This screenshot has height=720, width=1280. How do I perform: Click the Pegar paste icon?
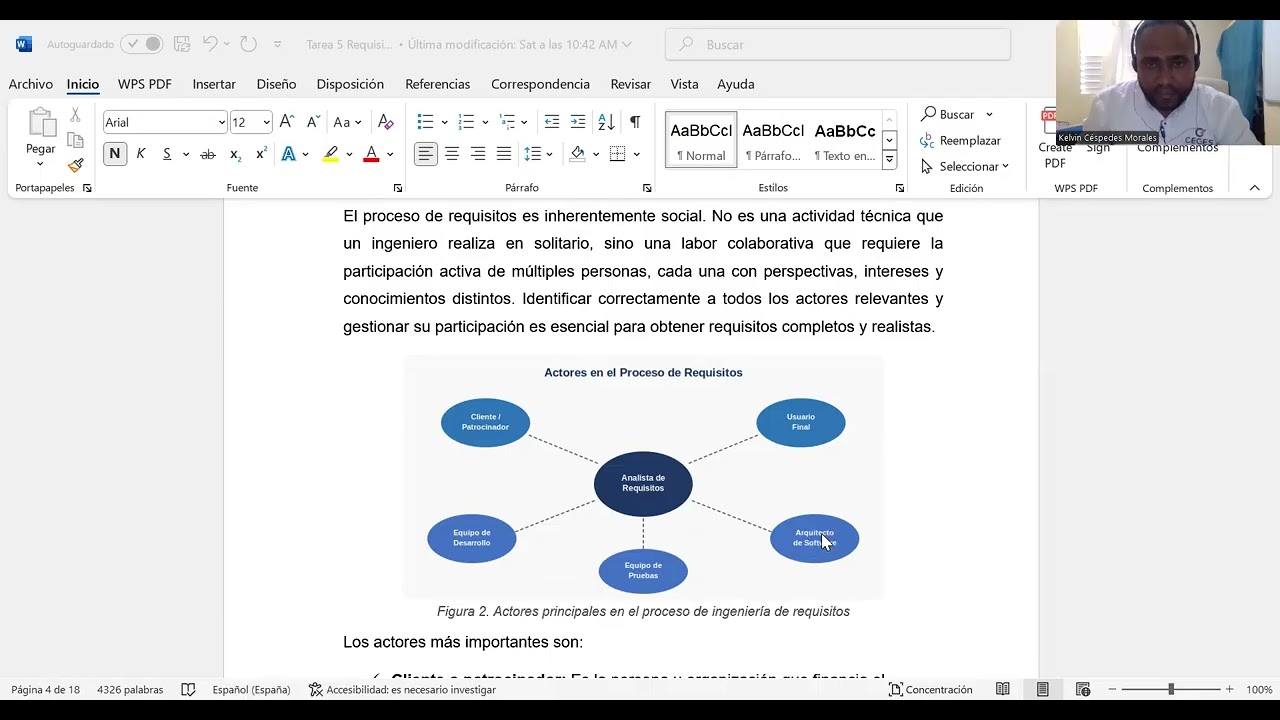(x=41, y=123)
